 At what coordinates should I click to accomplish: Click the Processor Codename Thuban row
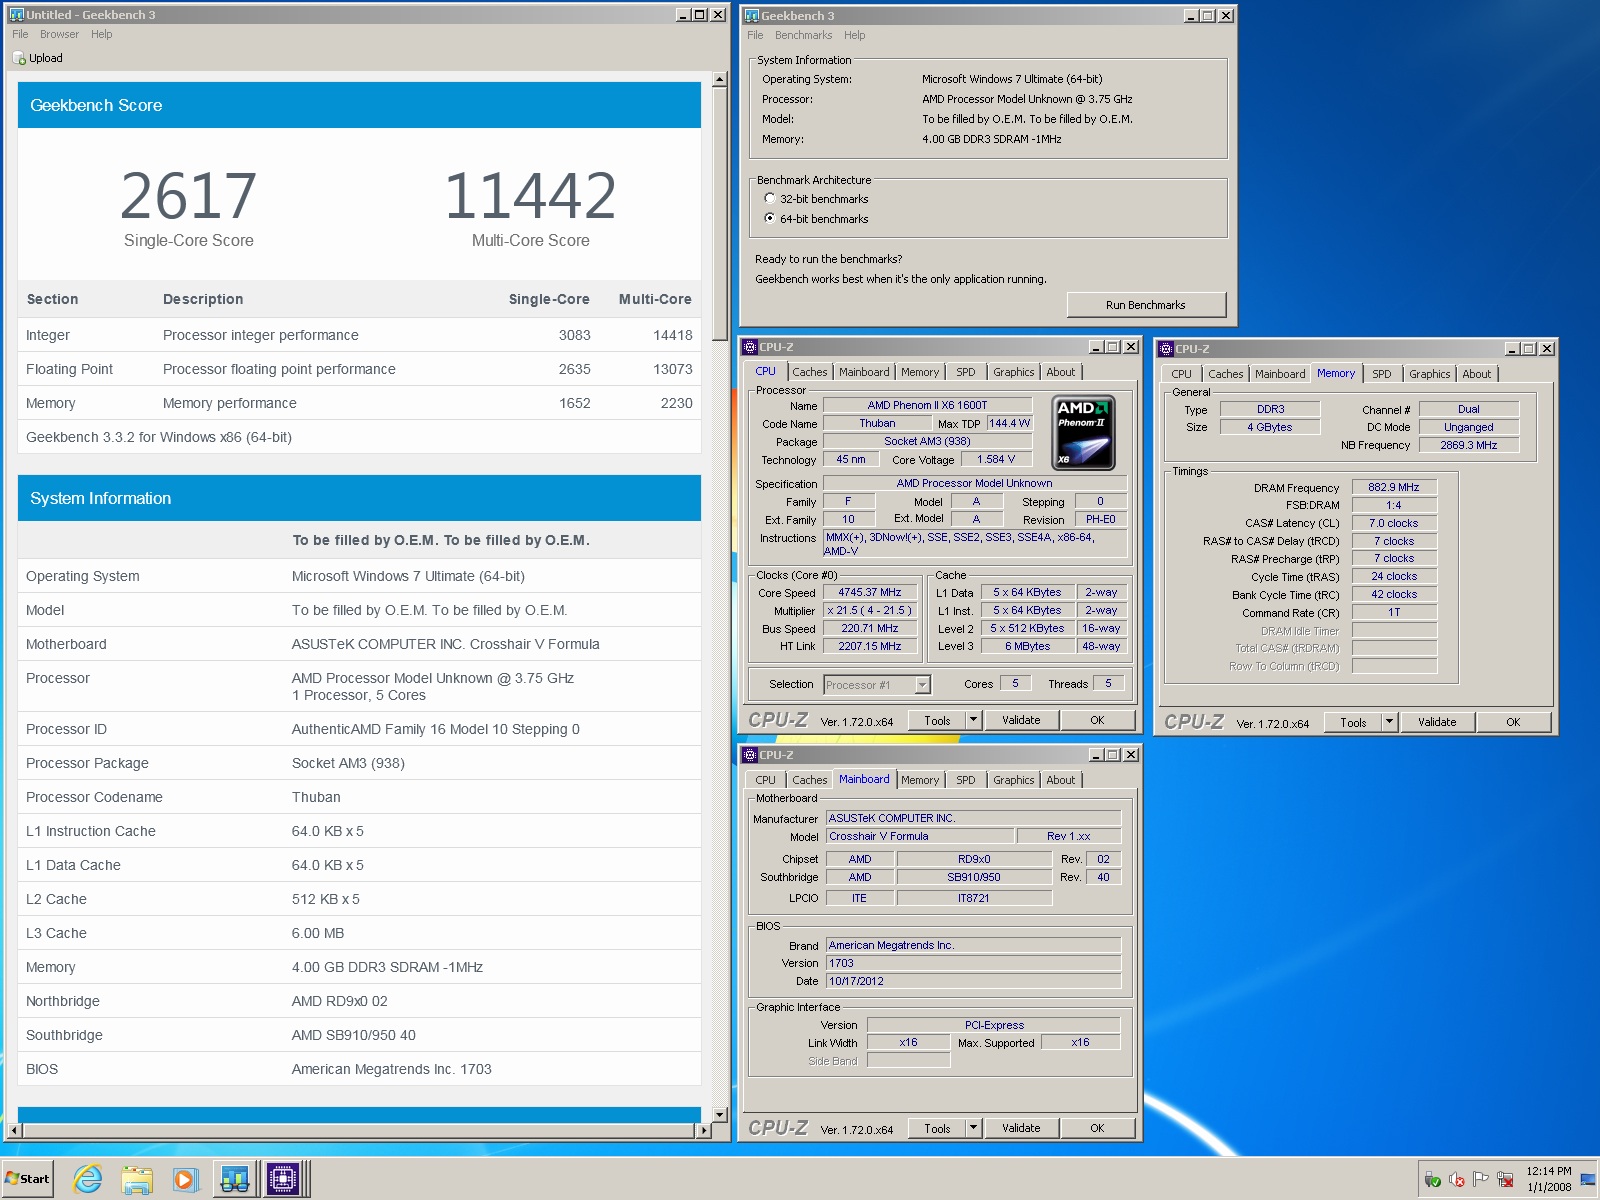(359, 797)
